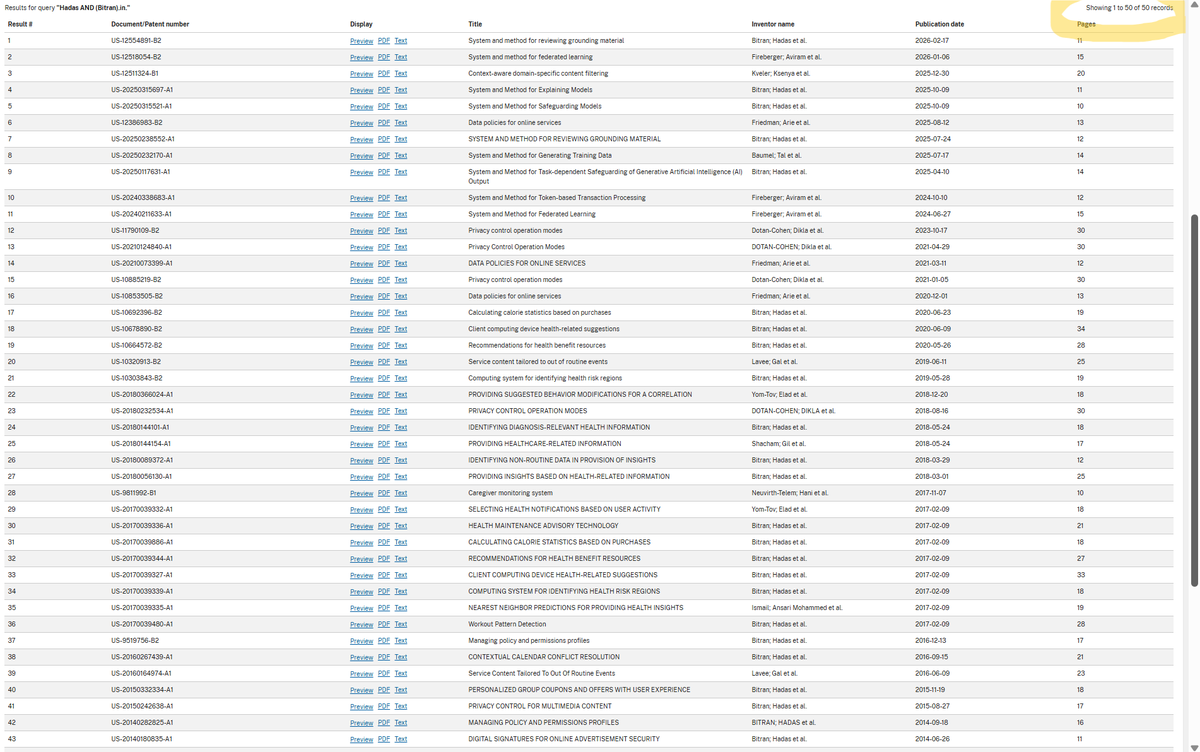View Text of US-20180144101-A1
The width and height of the screenshot is (1200, 752).
coord(401,428)
